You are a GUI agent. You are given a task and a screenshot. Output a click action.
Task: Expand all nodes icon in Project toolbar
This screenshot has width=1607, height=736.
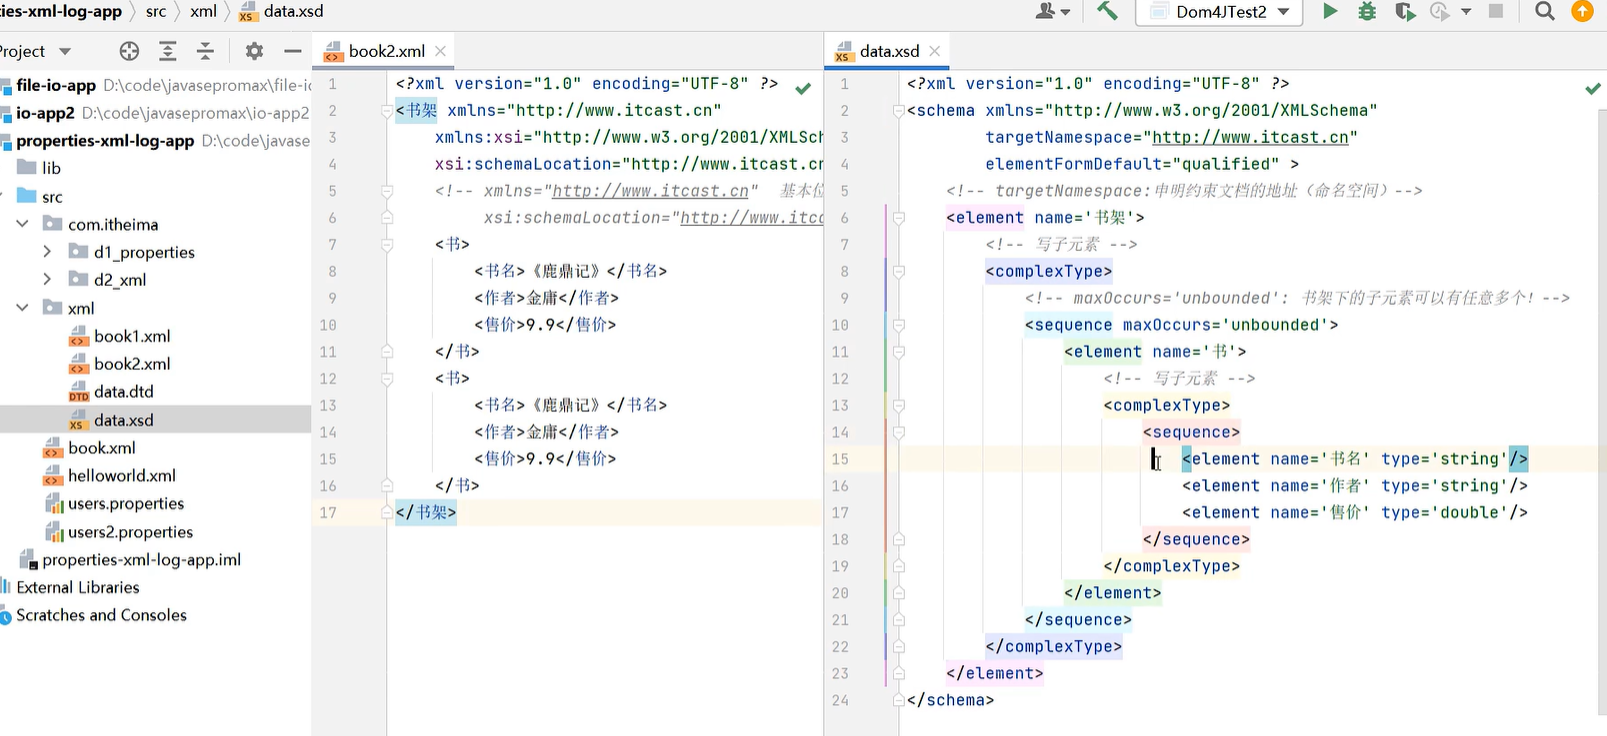tap(168, 51)
